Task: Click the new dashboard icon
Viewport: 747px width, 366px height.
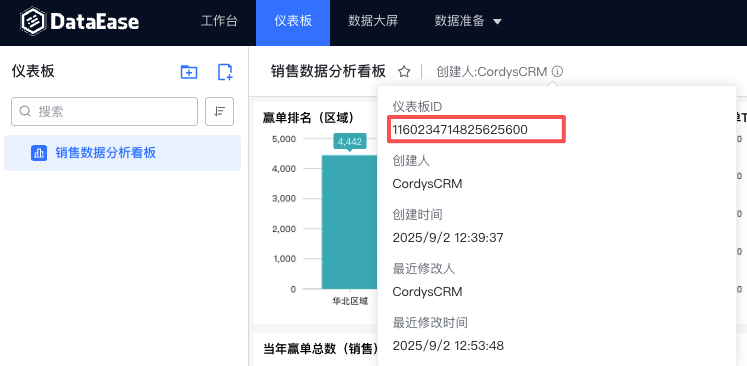Action: (225, 72)
